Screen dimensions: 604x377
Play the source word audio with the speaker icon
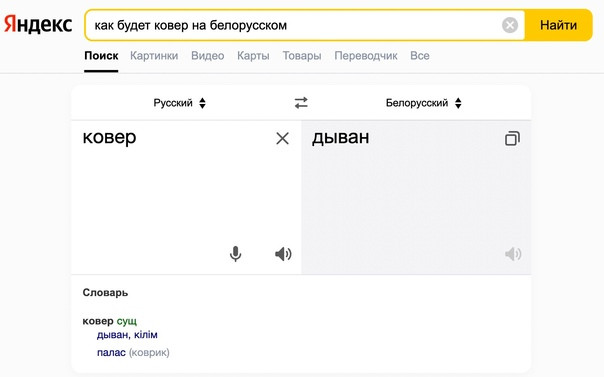(x=283, y=254)
